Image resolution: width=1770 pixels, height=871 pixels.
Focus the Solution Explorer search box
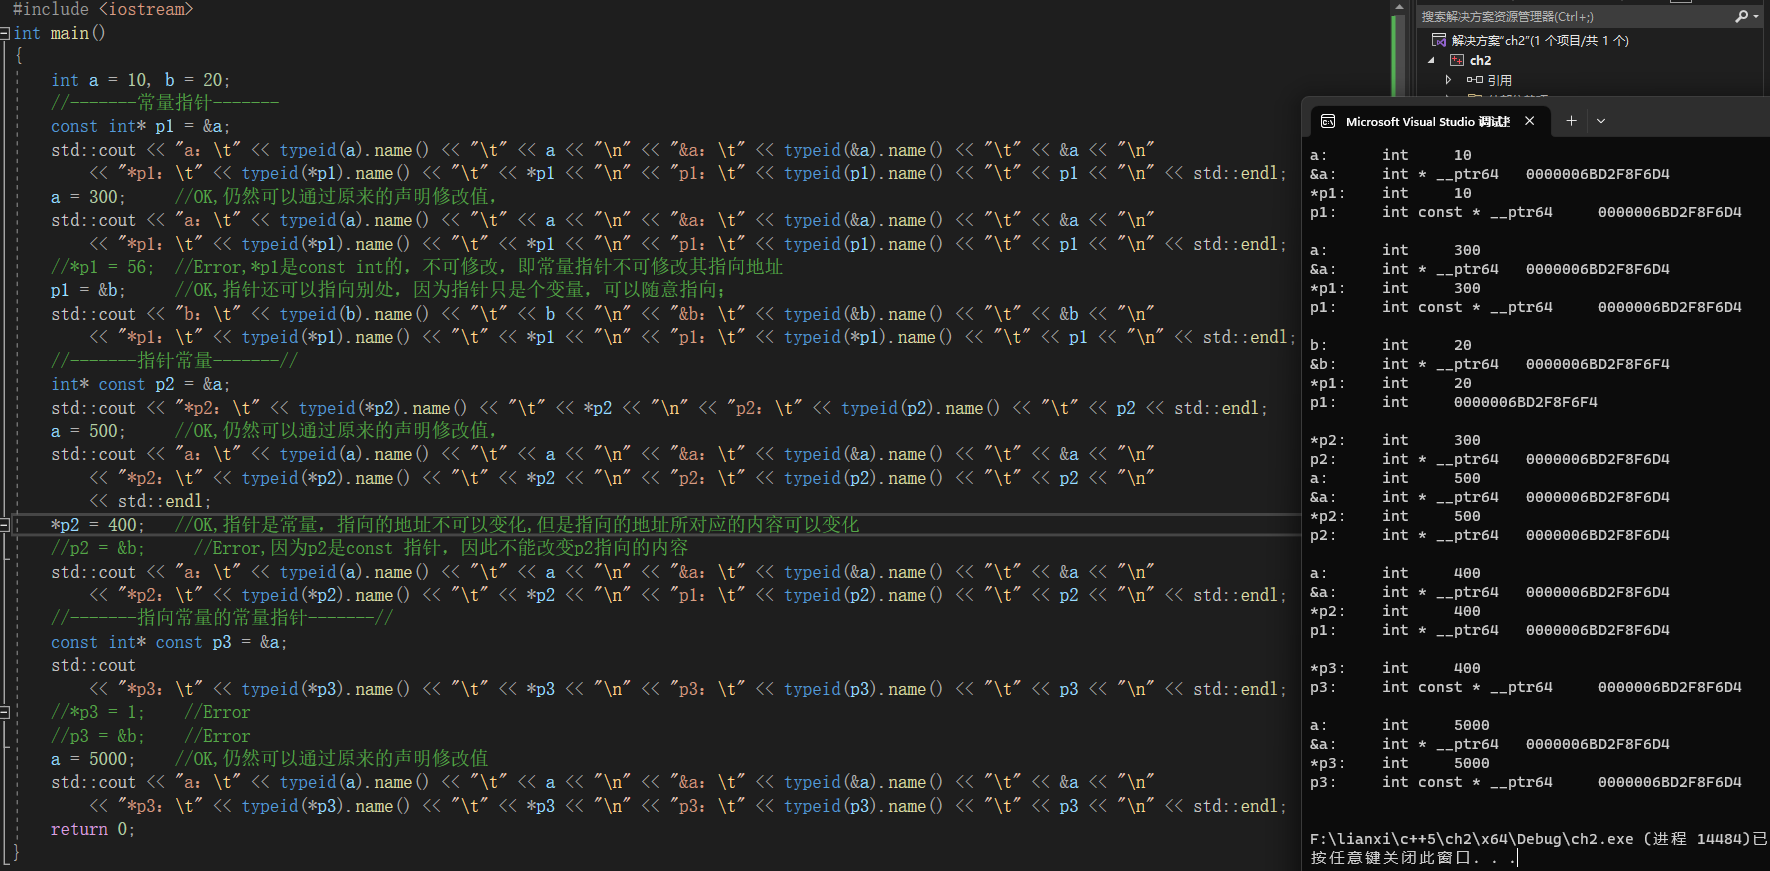coord(1570,16)
